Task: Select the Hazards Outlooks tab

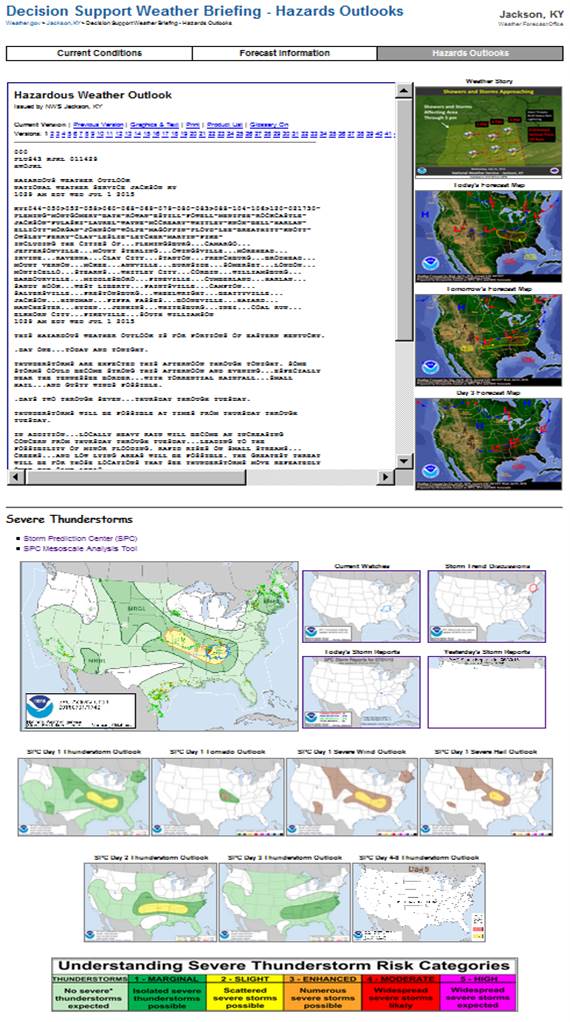Action: point(470,53)
